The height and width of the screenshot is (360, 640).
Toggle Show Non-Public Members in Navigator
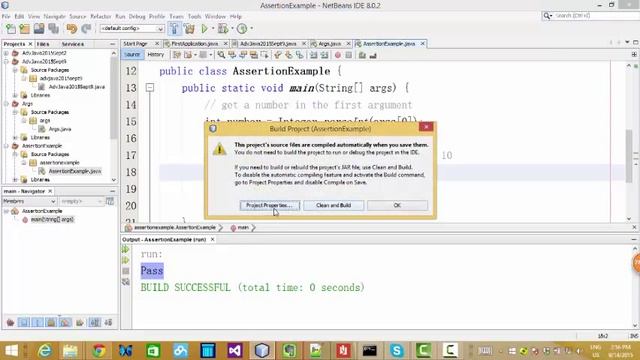click(51, 322)
